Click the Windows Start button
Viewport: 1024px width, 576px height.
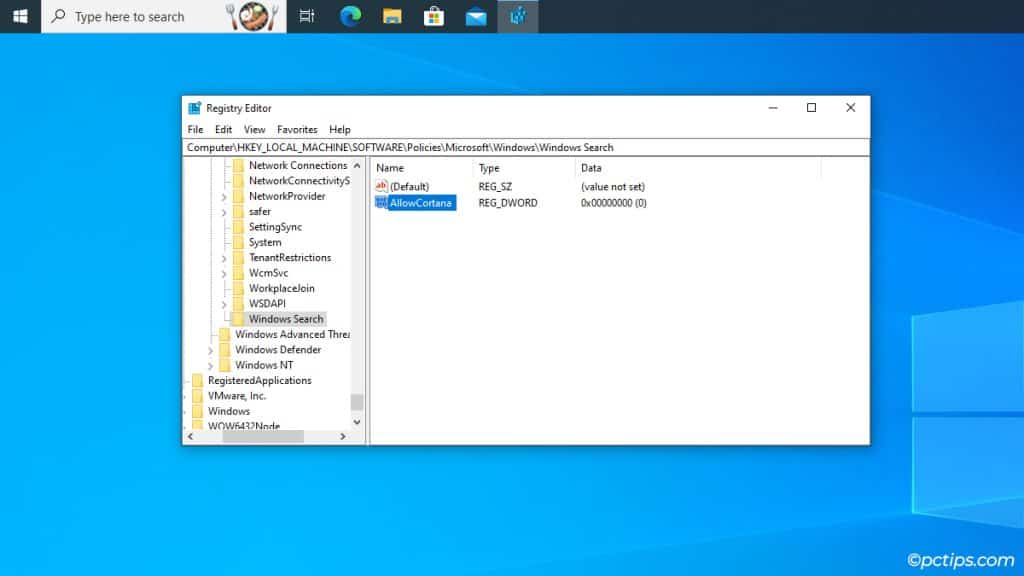[19, 16]
